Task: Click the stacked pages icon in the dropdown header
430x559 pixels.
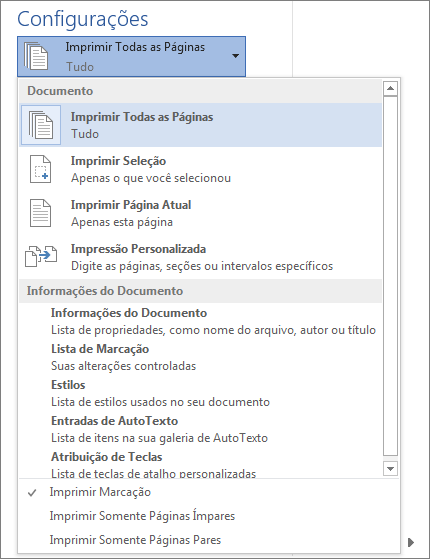Action: 36,56
